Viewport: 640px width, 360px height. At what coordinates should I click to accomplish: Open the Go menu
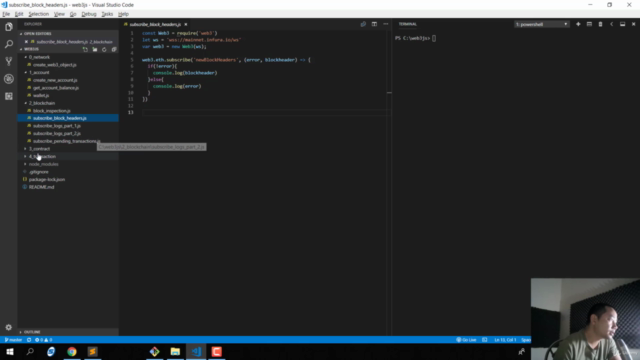pyautogui.click(x=73, y=14)
